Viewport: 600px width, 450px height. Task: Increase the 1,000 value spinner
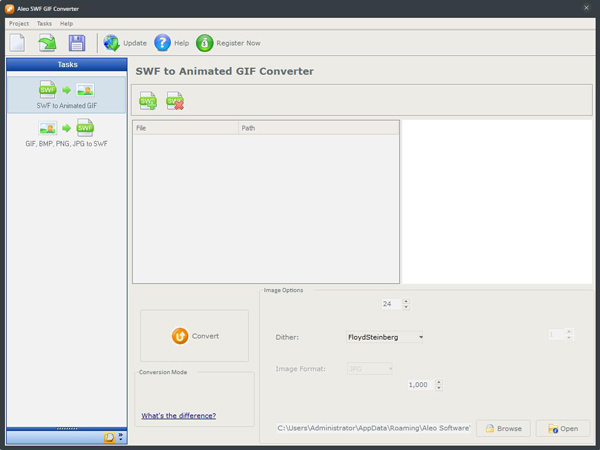[x=439, y=382]
